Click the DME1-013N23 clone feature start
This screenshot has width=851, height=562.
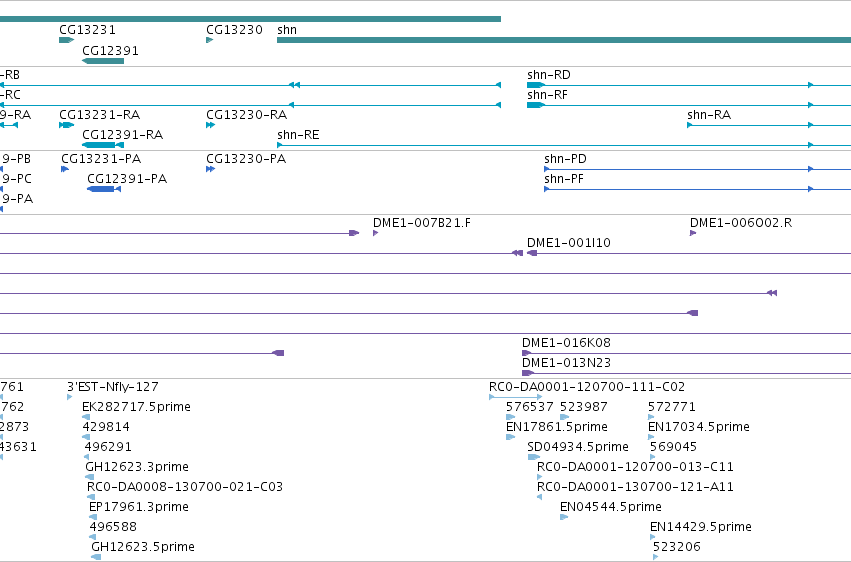(x=528, y=373)
